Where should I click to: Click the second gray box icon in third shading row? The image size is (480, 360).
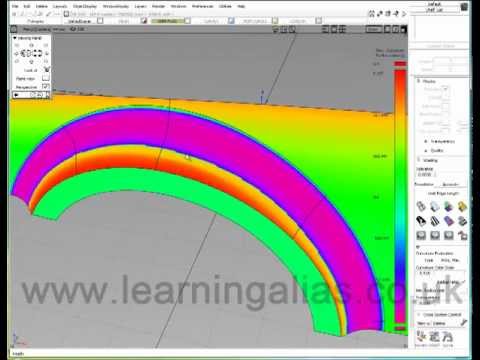(435, 235)
